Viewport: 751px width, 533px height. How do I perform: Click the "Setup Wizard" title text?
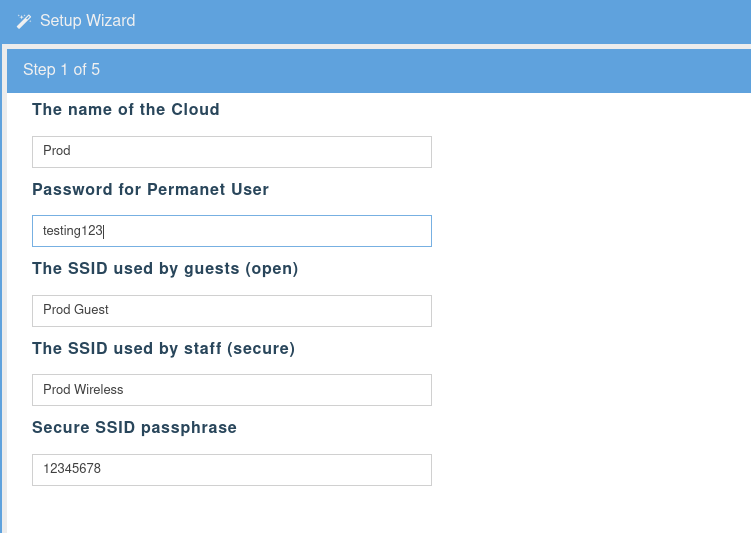[87, 21]
